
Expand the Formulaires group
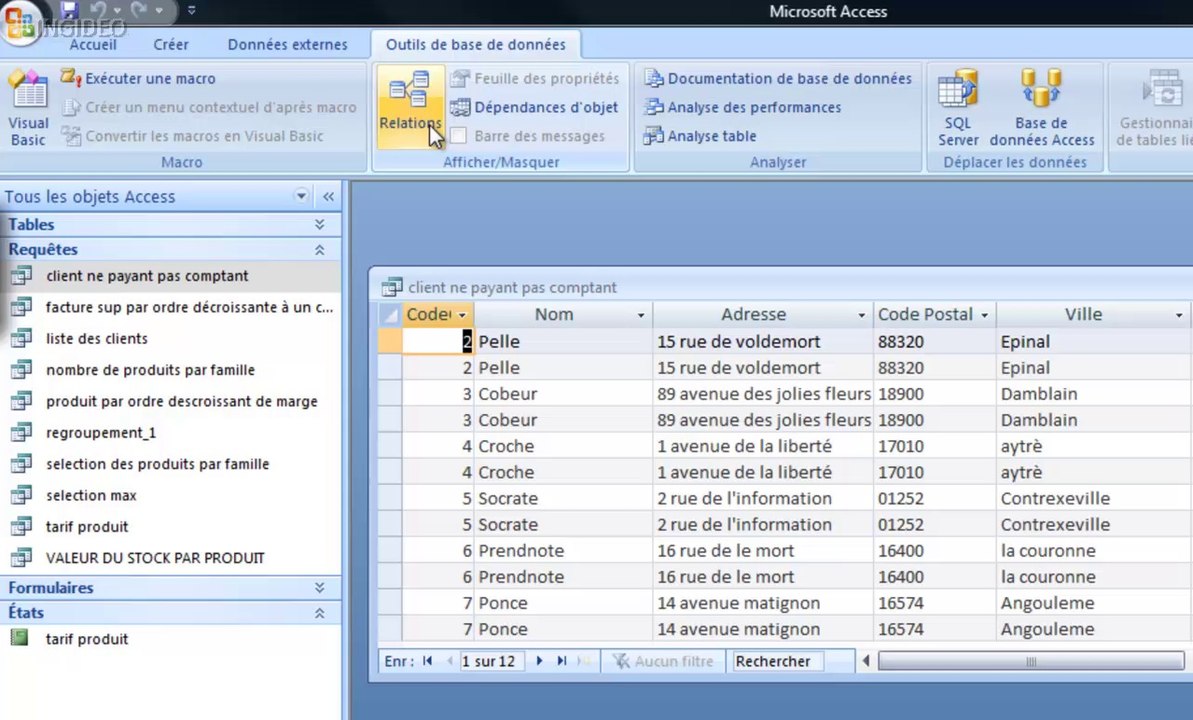[x=320, y=588]
